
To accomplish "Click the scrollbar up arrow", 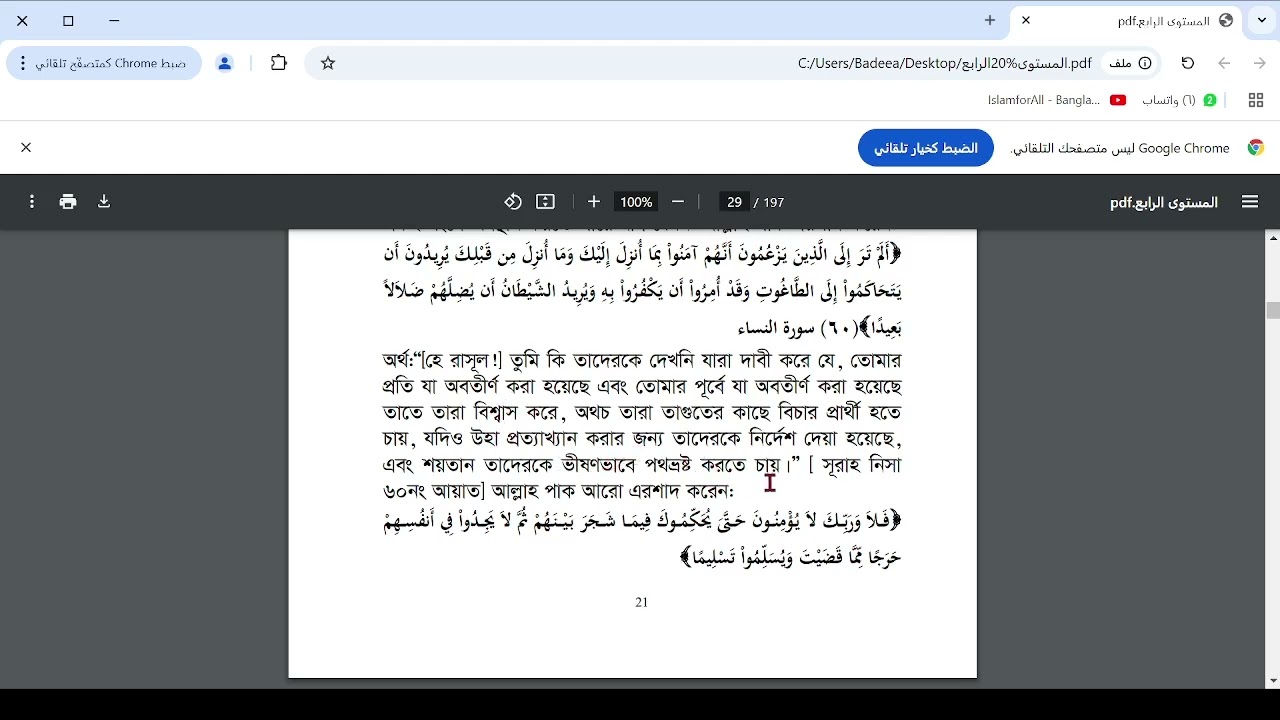I will 1273,238.
